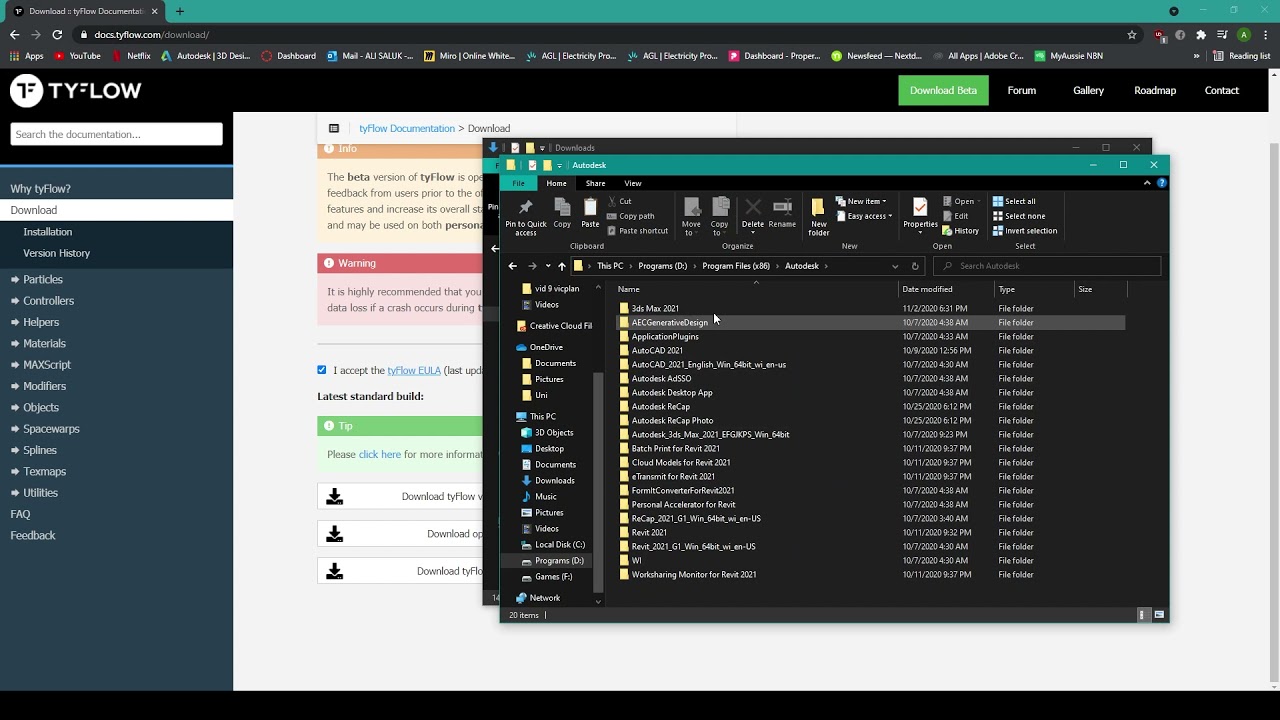Screen dimensions: 1280x720
Task: Open Properties from the ribbon
Action: coord(920,215)
